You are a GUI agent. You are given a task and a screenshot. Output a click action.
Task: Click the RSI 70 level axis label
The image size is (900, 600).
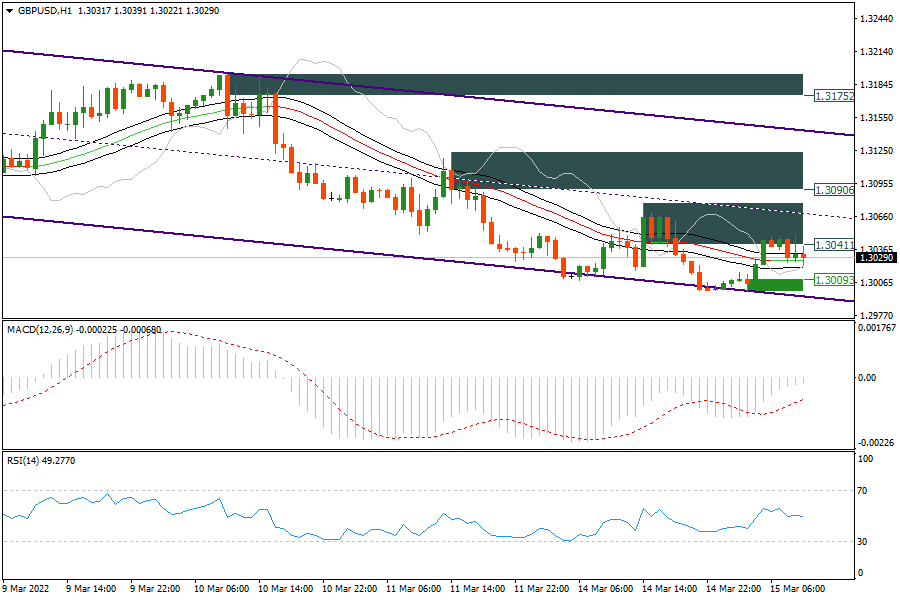click(x=866, y=491)
